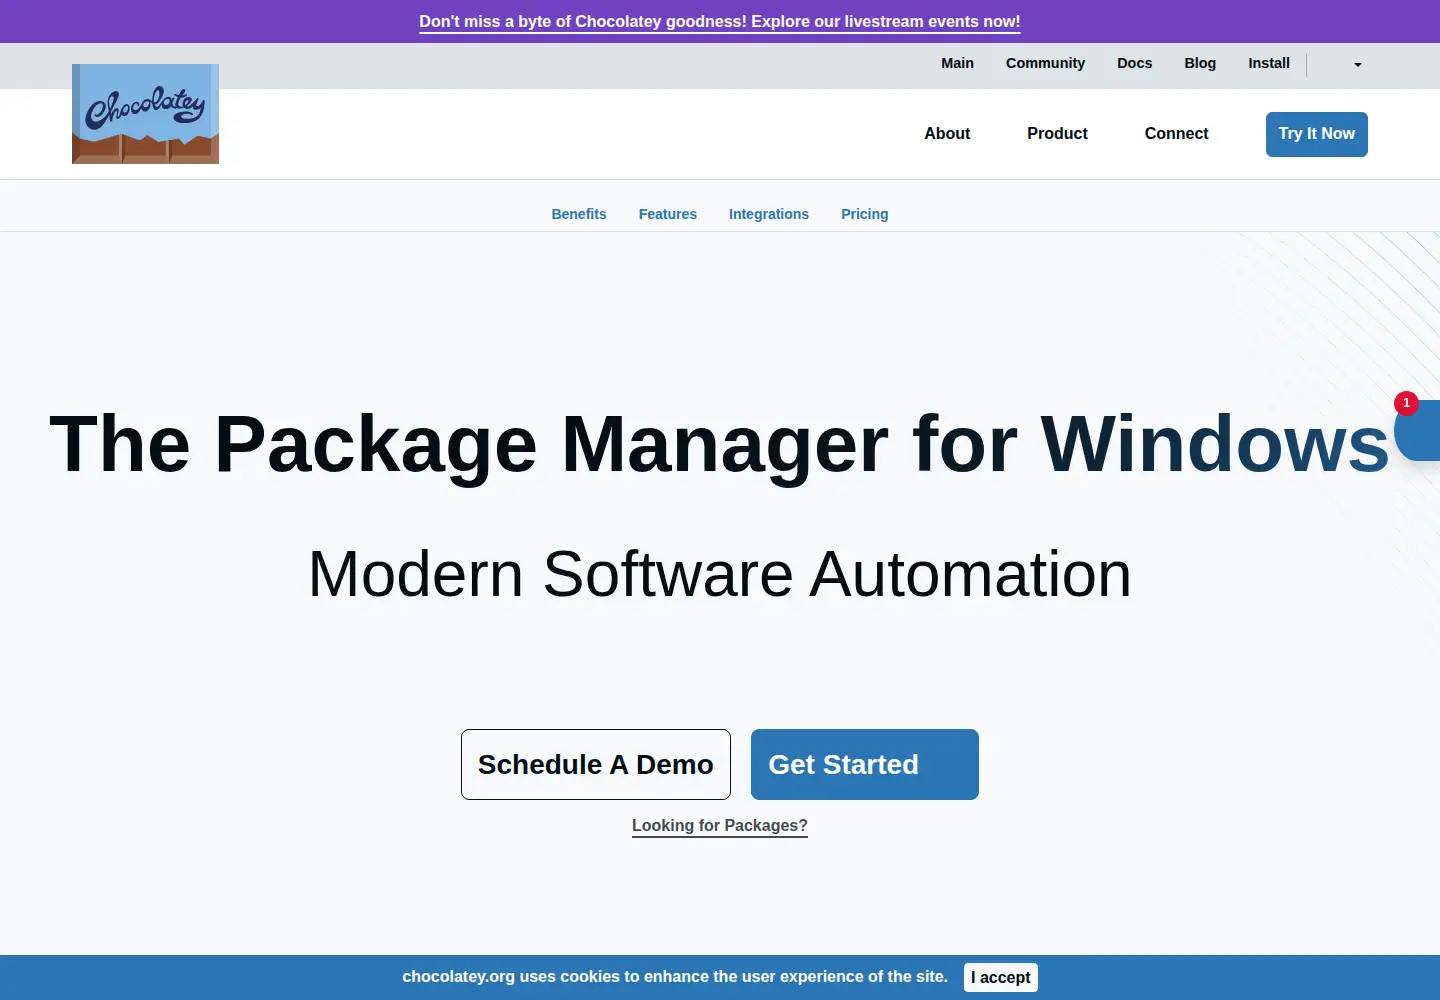Jump to the Pricing section
The image size is (1440, 1000).
coord(865,214)
